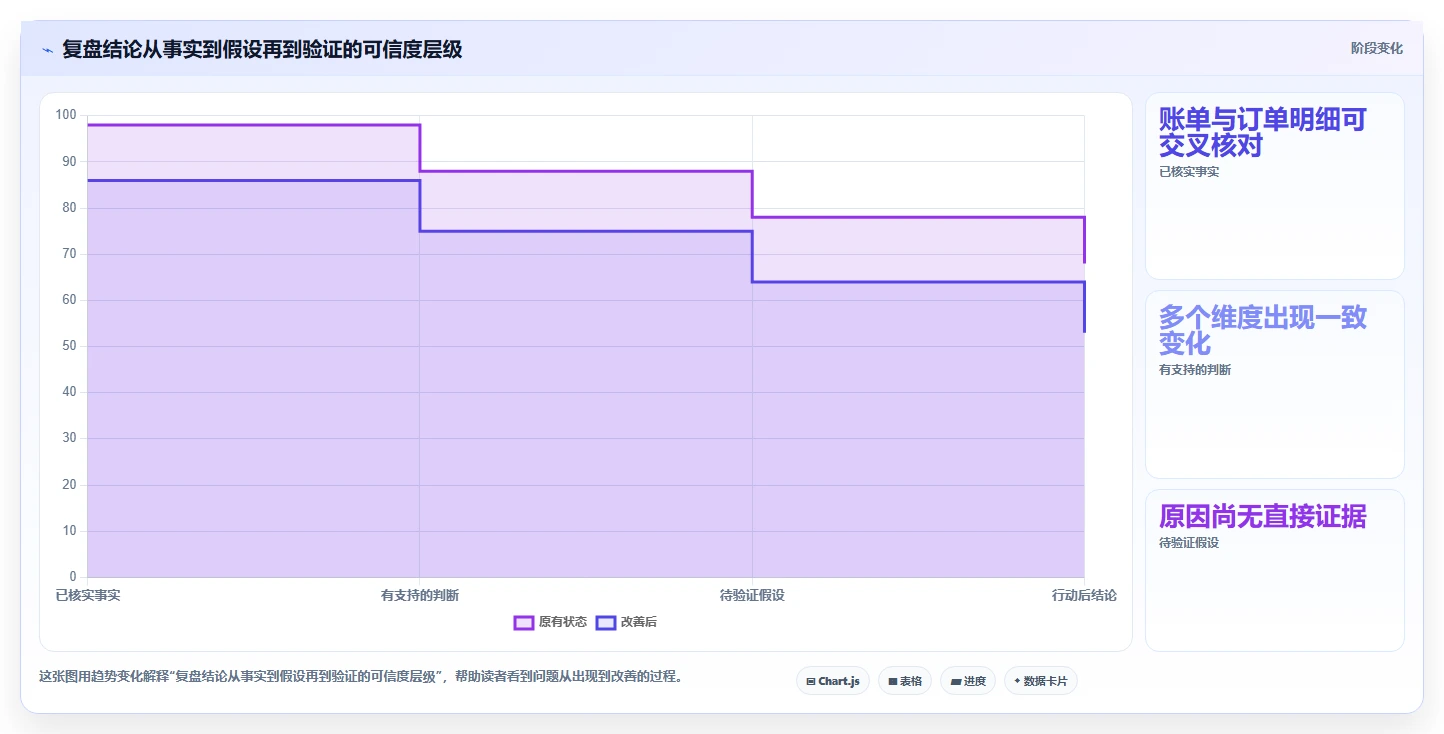Open the 原因尚无直接证据 card

click(1274, 570)
